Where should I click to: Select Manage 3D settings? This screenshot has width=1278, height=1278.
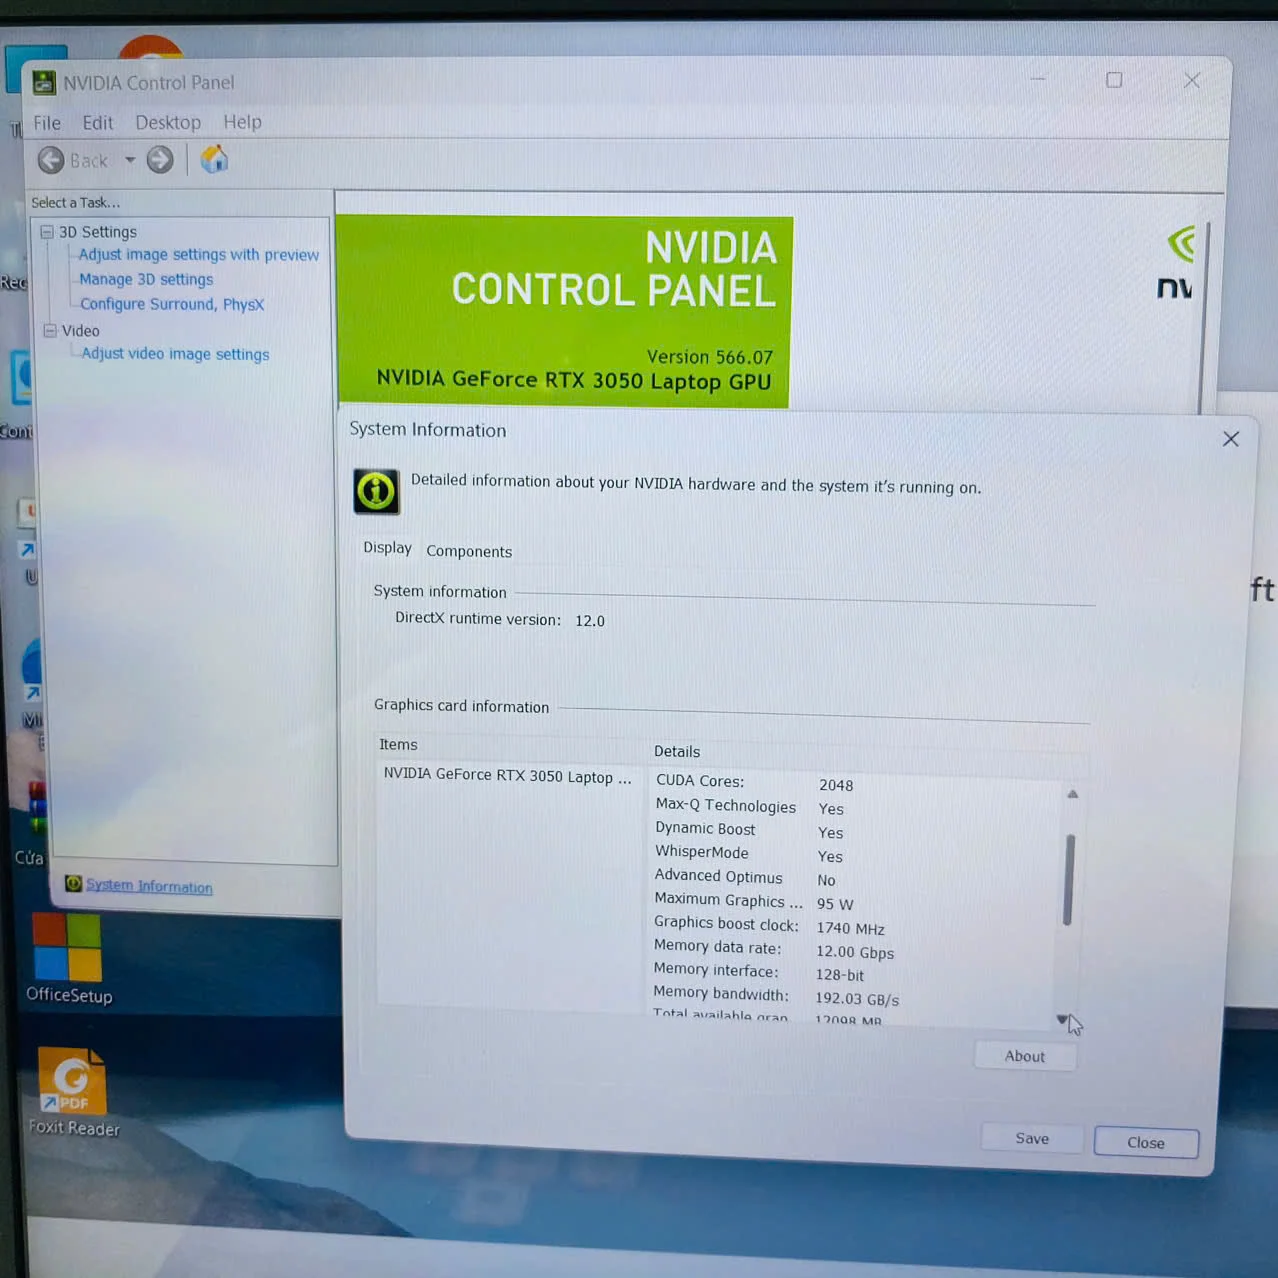click(x=146, y=279)
